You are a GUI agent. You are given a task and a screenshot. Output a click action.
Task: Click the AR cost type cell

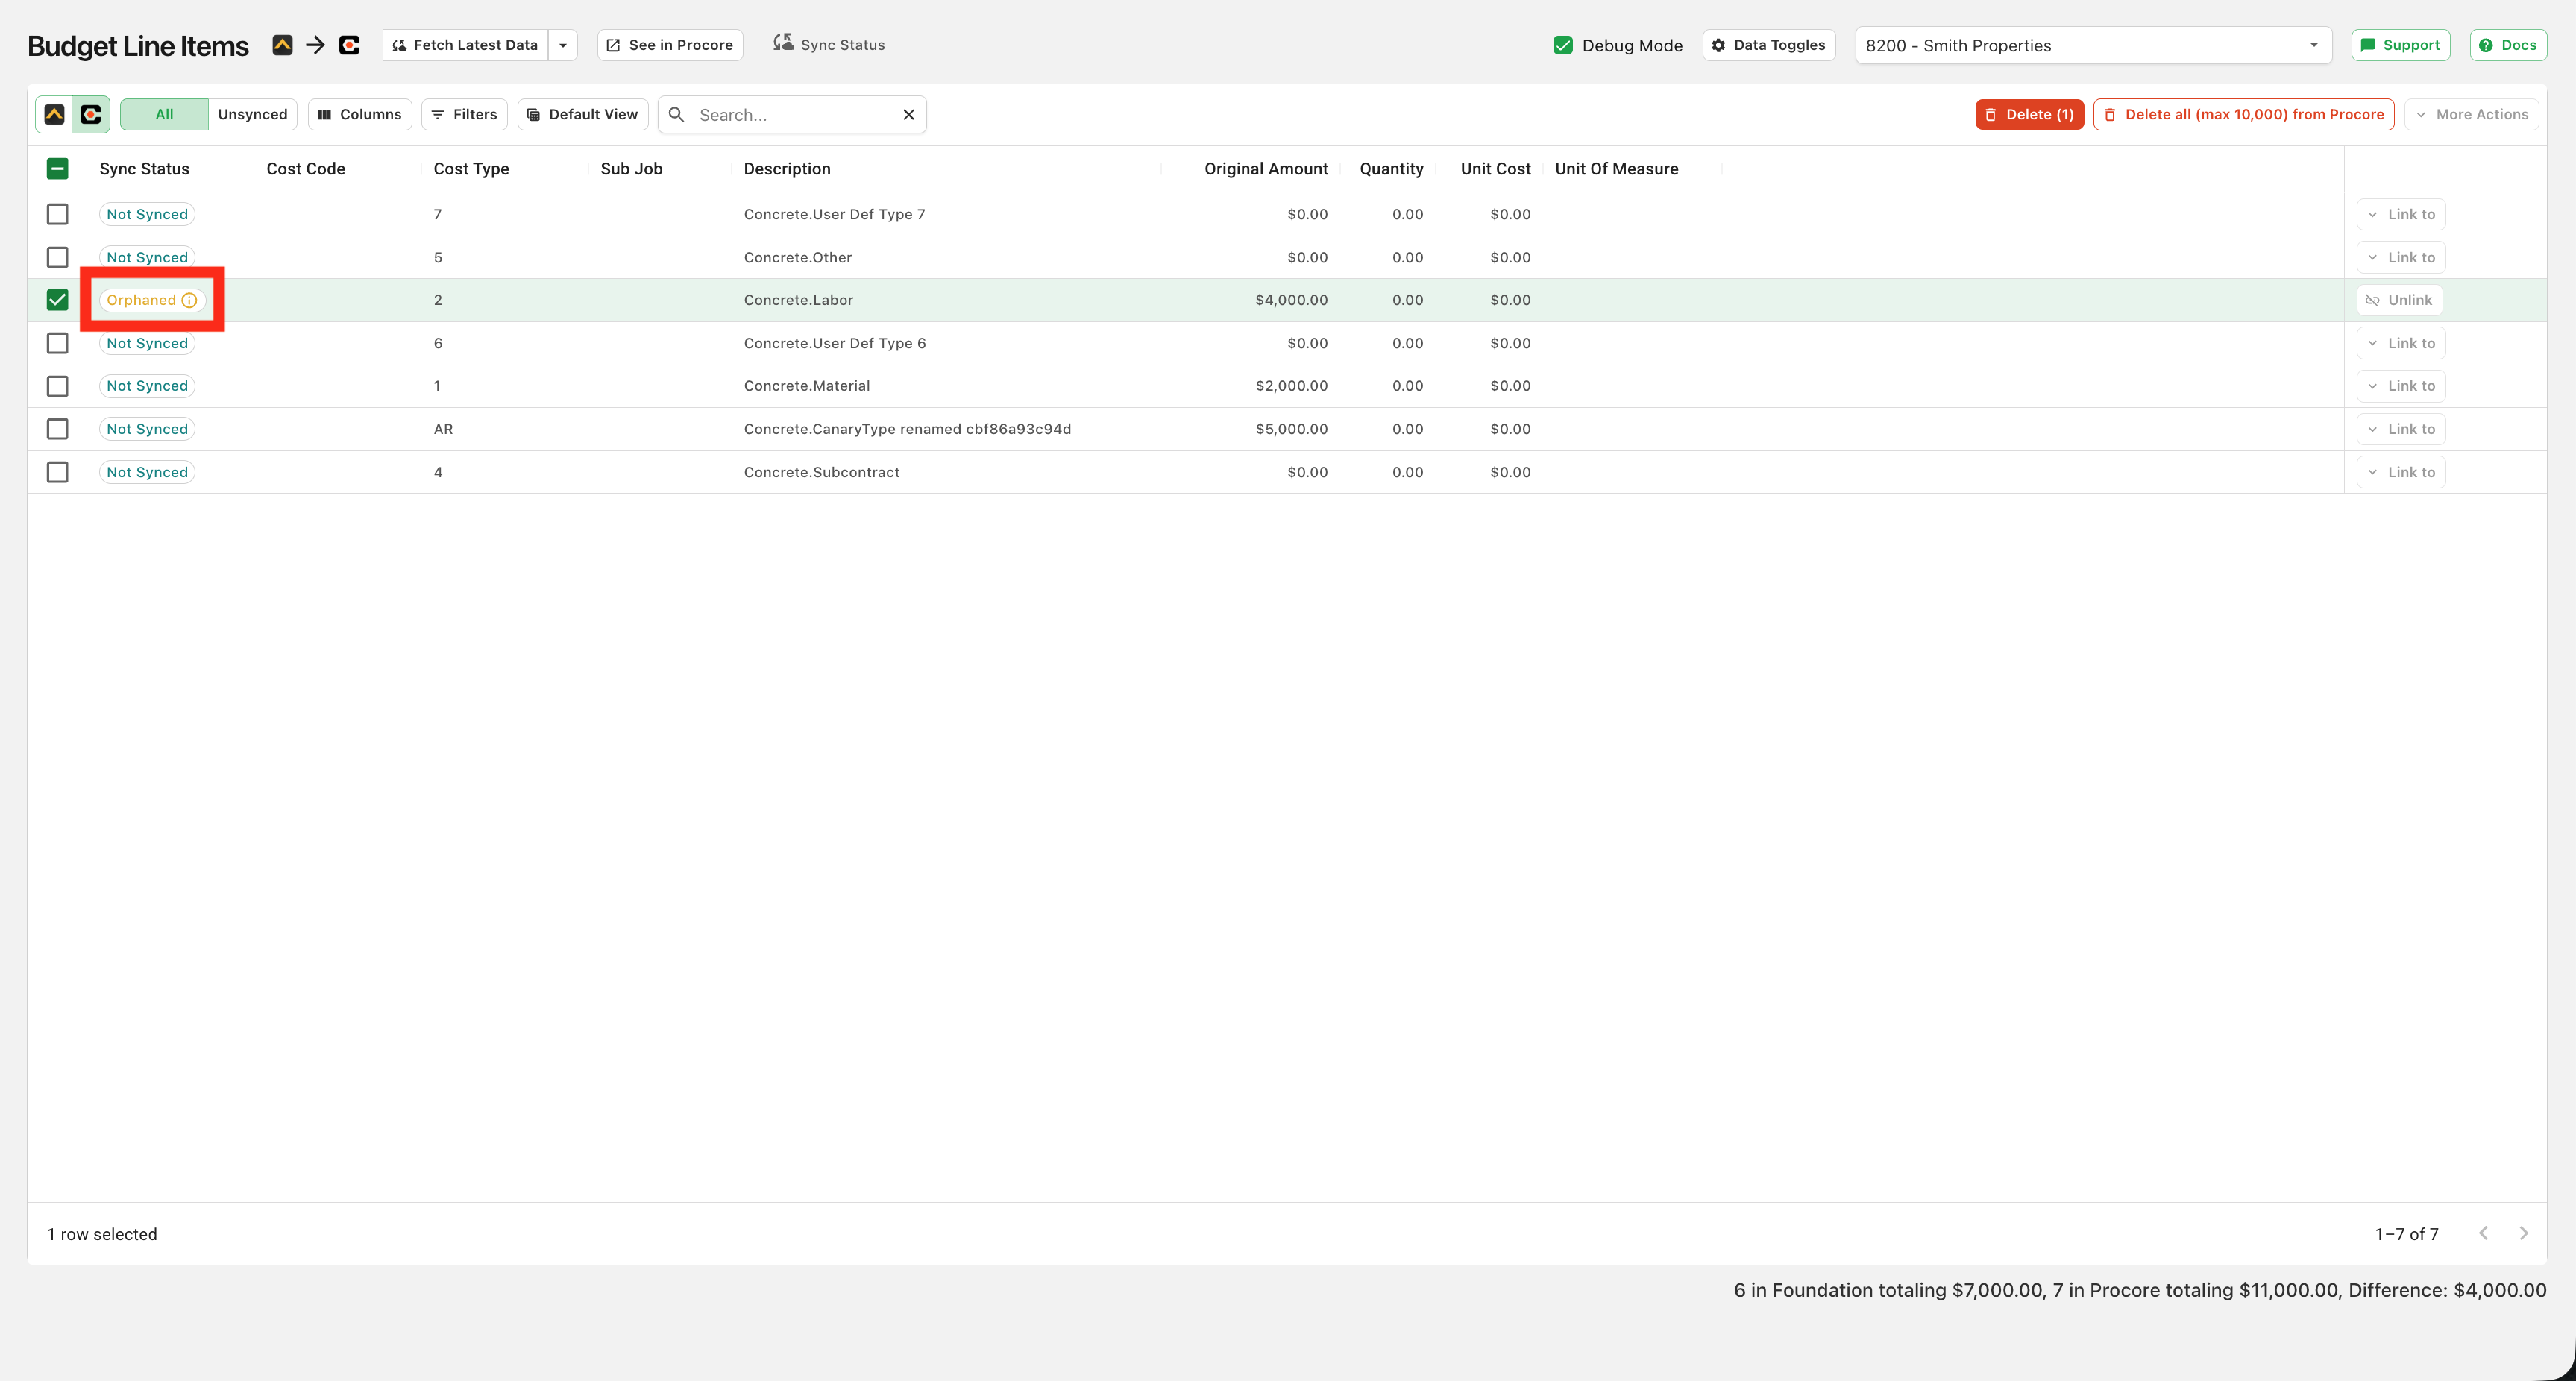(x=443, y=429)
